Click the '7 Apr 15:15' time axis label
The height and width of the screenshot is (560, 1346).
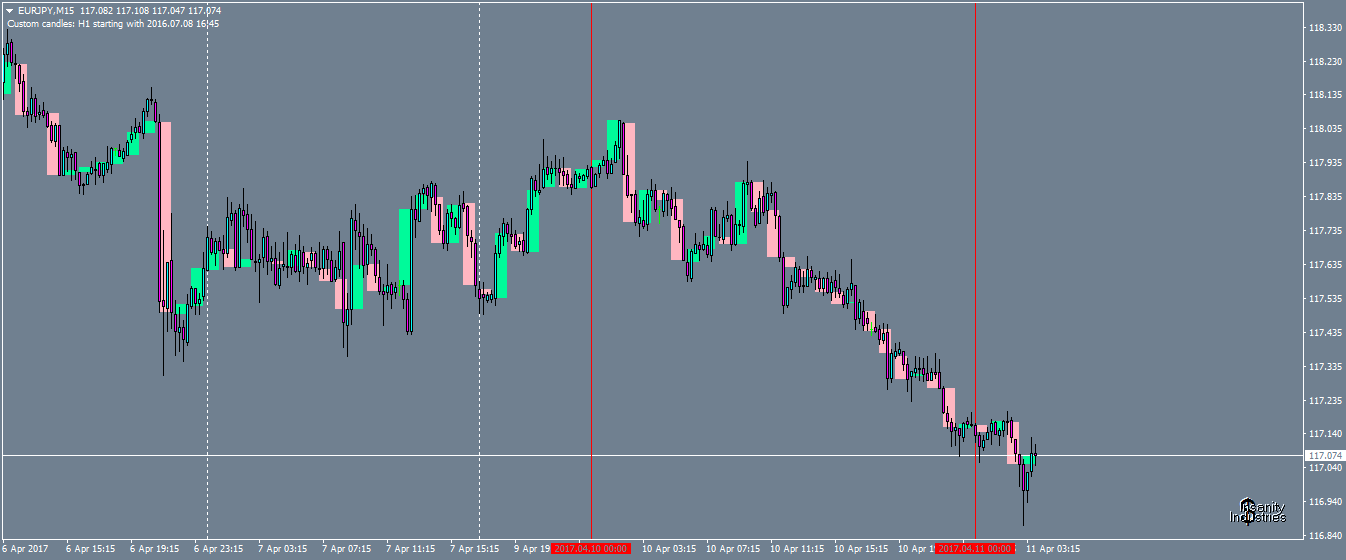point(474,549)
